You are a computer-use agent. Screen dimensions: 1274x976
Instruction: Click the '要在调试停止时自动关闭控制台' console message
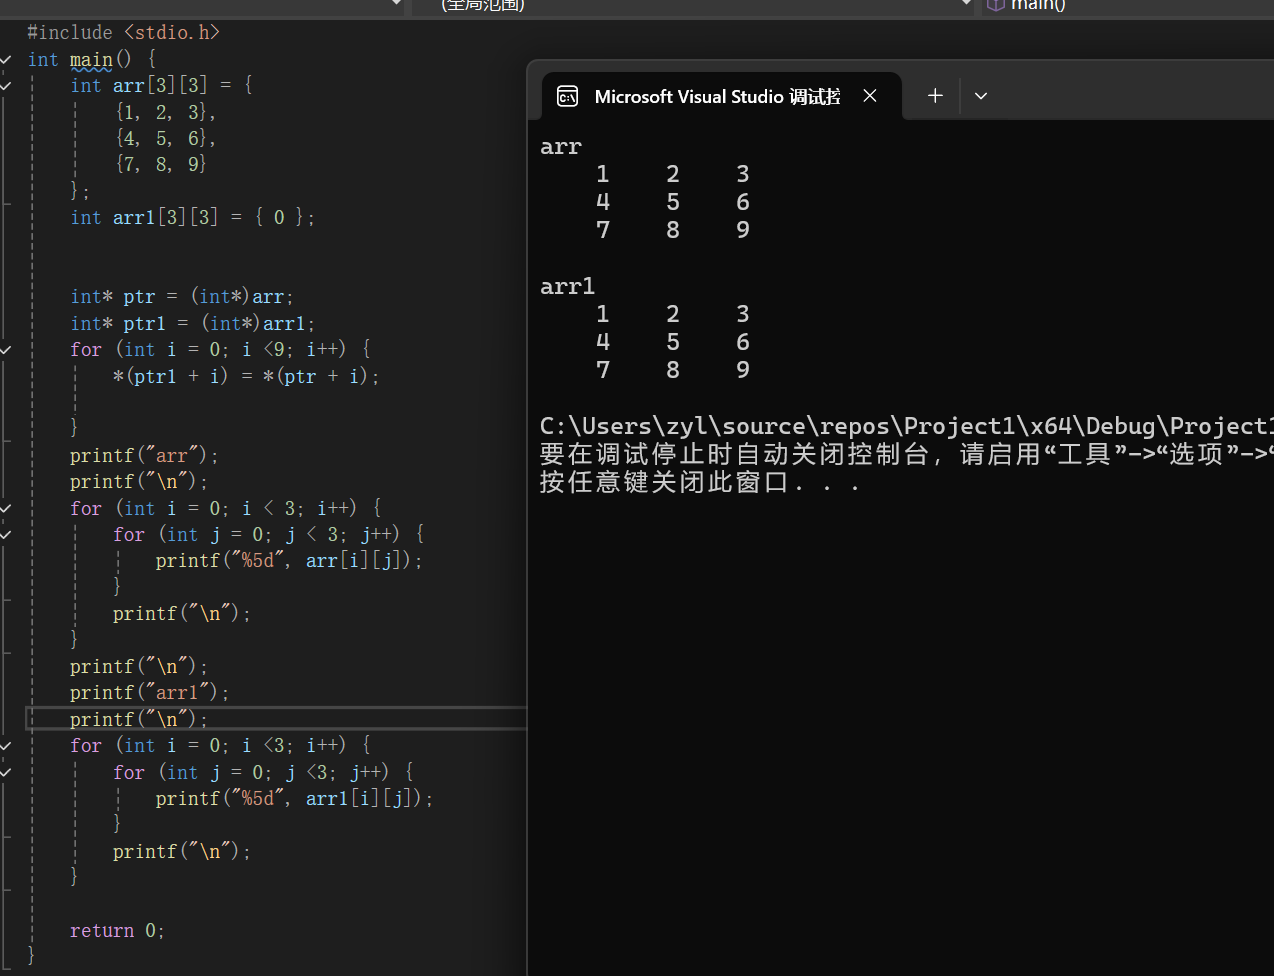click(x=906, y=455)
